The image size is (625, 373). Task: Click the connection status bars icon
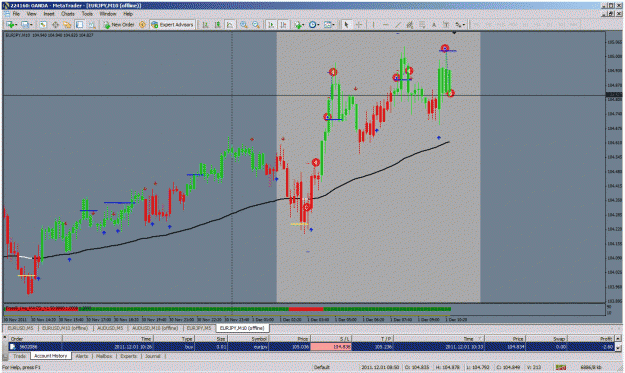(561, 367)
